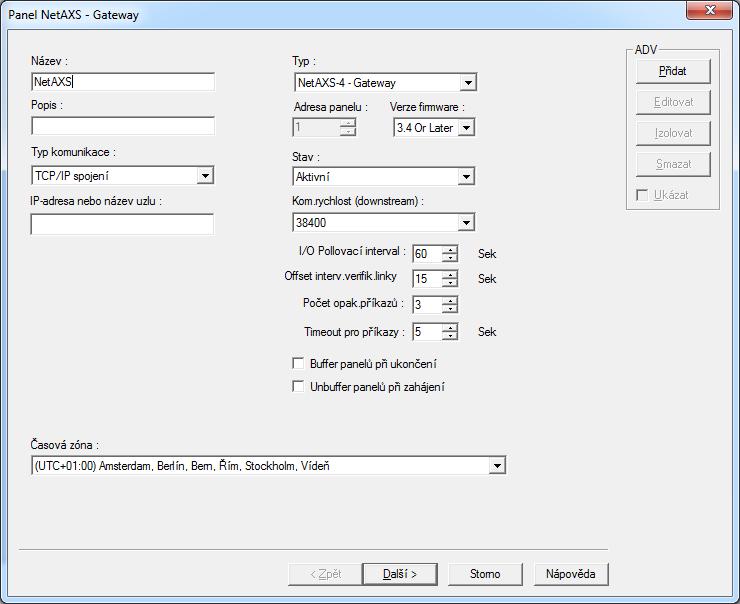Enable Unbuffer panelů při zahájení checkbox
This screenshot has height=604, width=740.
coord(298,386)
